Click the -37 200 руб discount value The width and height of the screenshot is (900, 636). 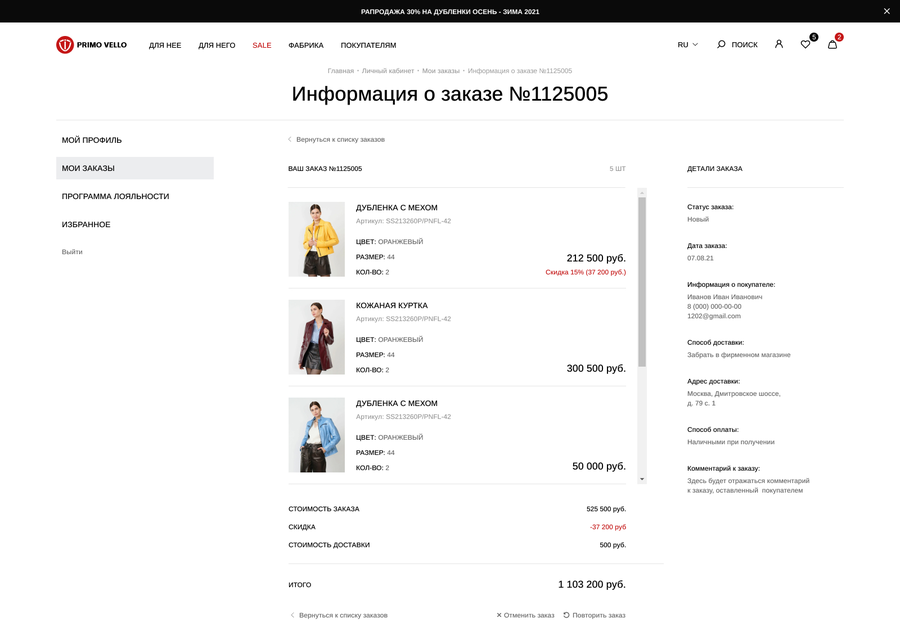(608, 527)
